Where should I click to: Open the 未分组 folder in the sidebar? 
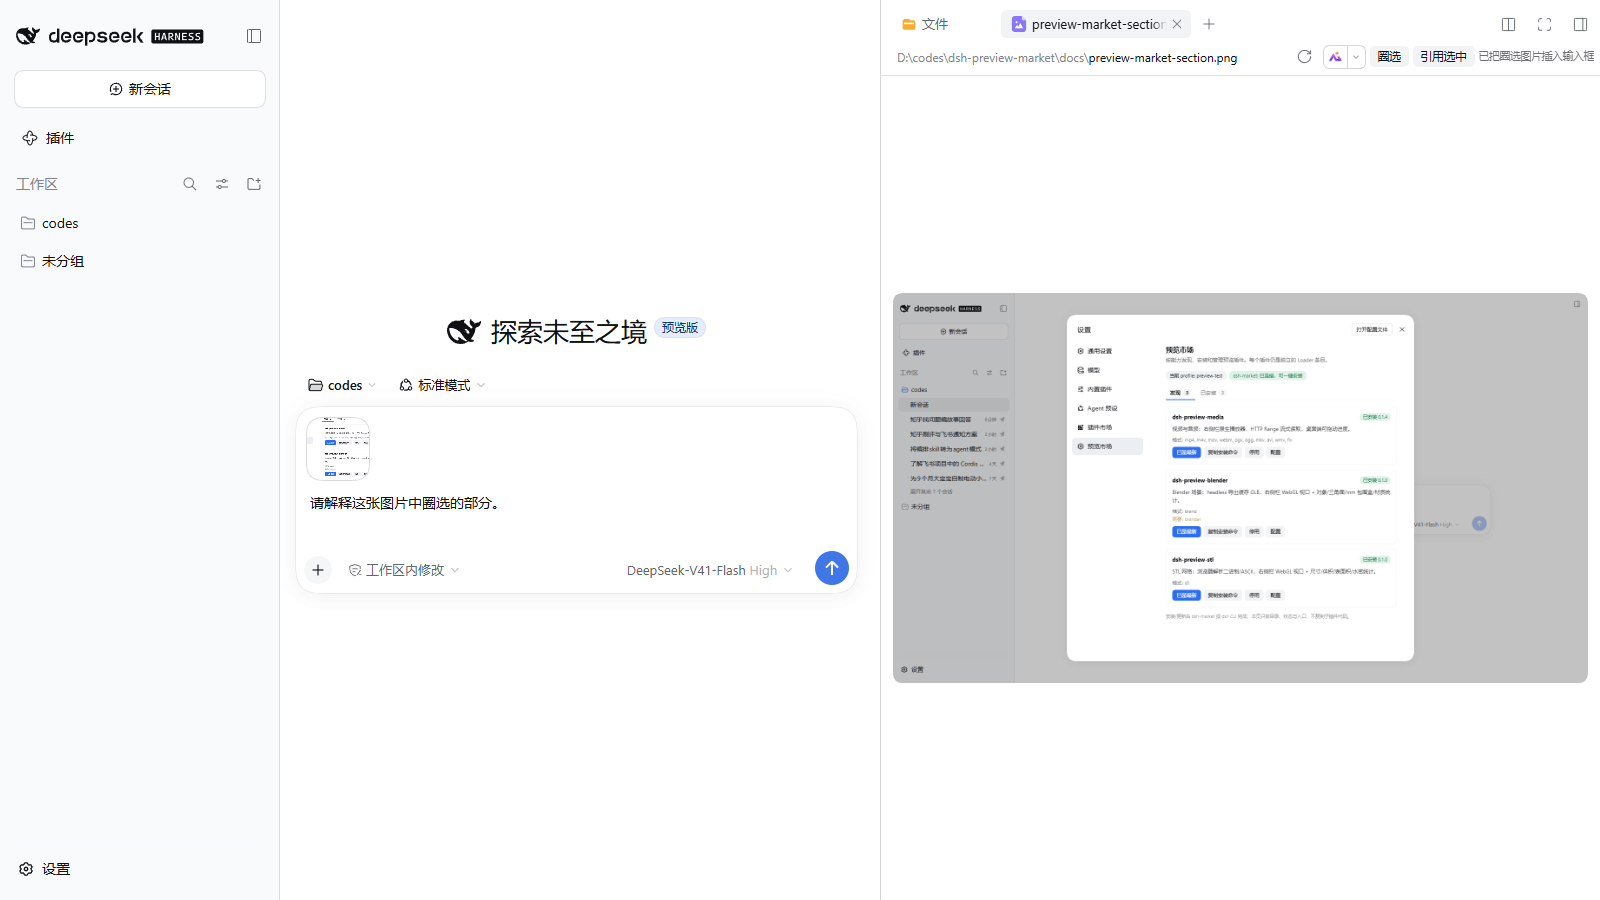click(140, 261)
